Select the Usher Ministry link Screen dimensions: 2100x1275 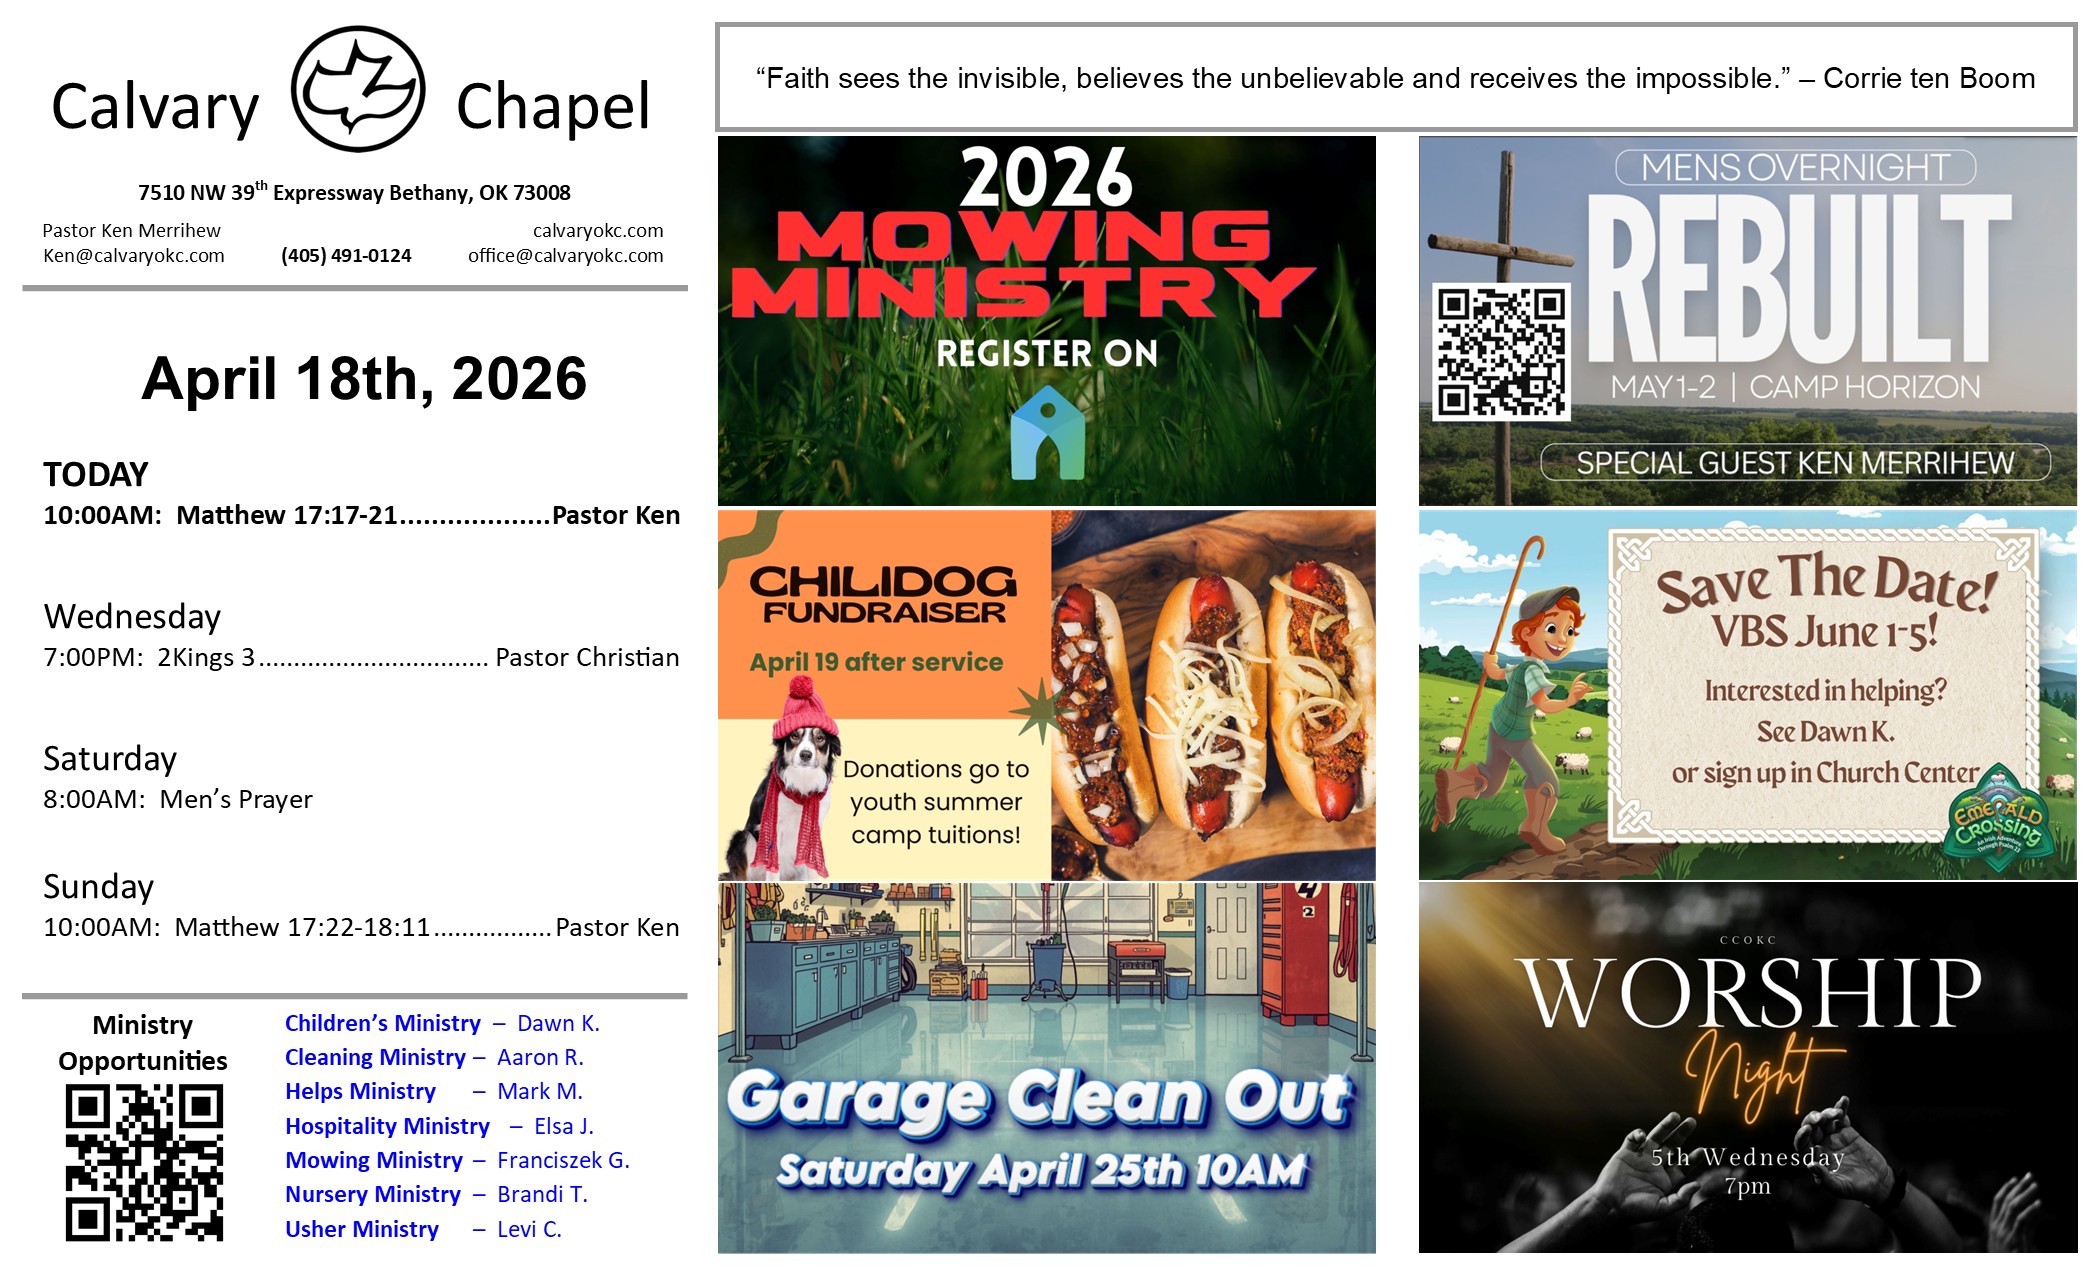point(361,1229)
